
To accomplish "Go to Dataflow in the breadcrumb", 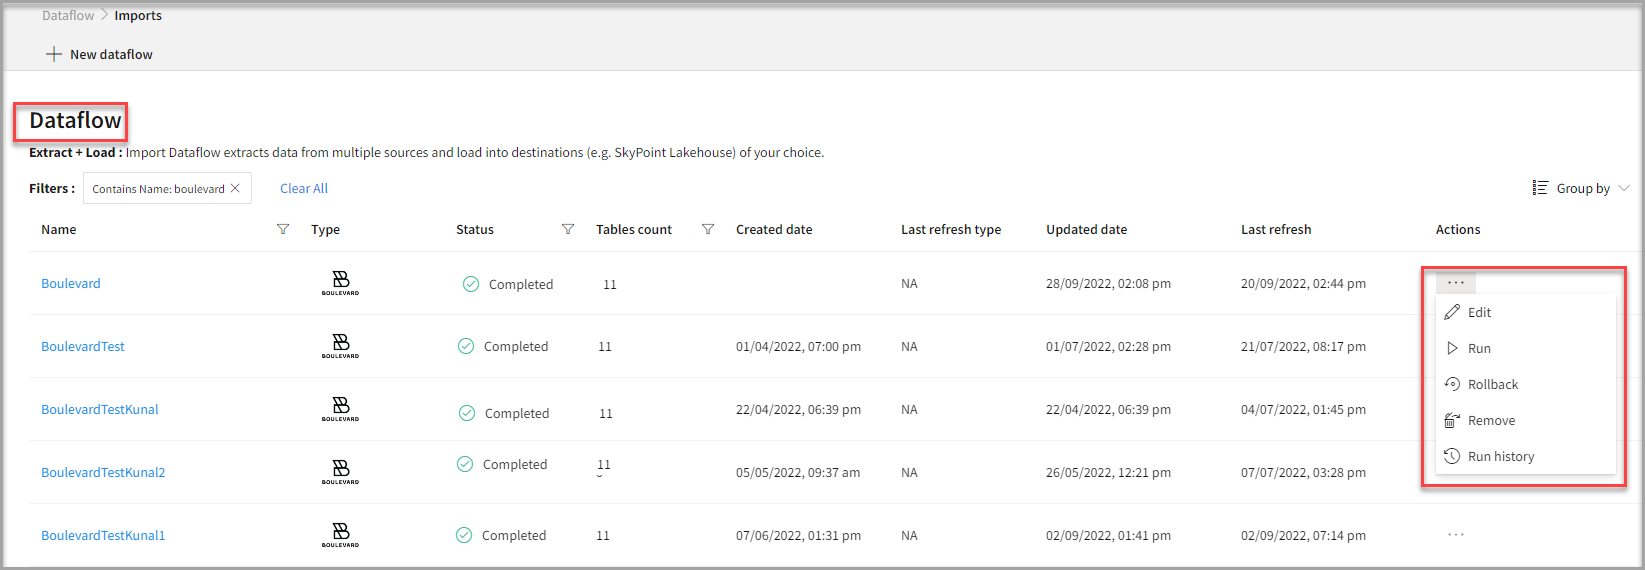I will tap(68, 15).
